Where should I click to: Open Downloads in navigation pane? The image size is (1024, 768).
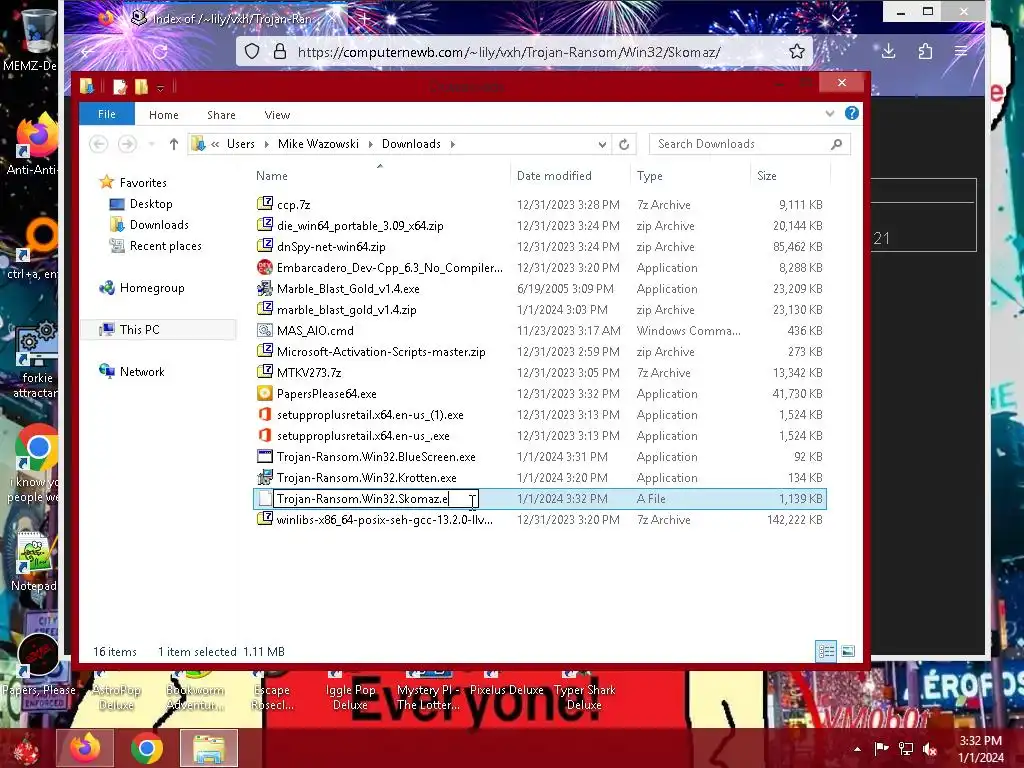(159, 225)
